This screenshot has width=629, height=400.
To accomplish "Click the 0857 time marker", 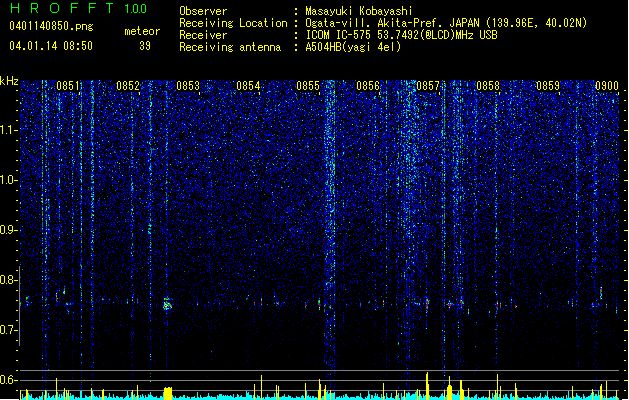I will [x=428, y=86].
